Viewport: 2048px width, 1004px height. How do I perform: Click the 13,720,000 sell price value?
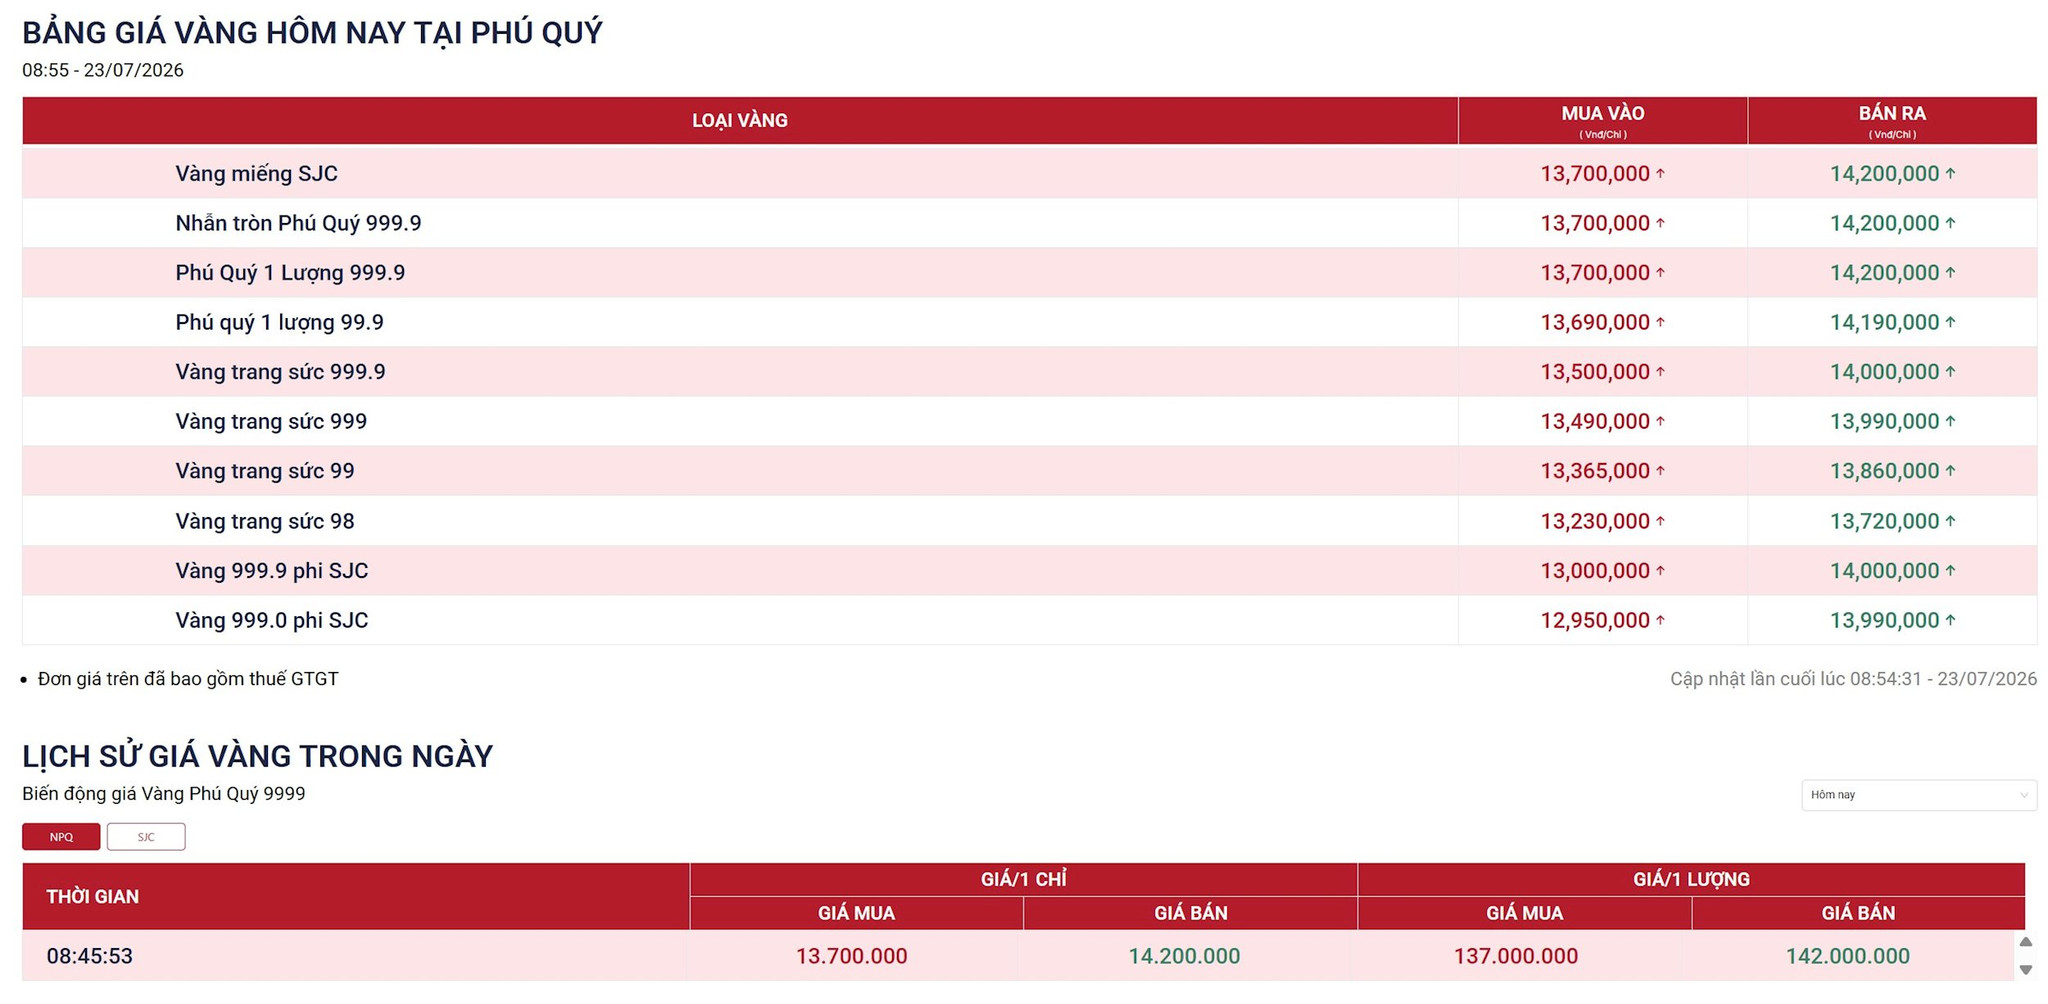click(1884, 521)
